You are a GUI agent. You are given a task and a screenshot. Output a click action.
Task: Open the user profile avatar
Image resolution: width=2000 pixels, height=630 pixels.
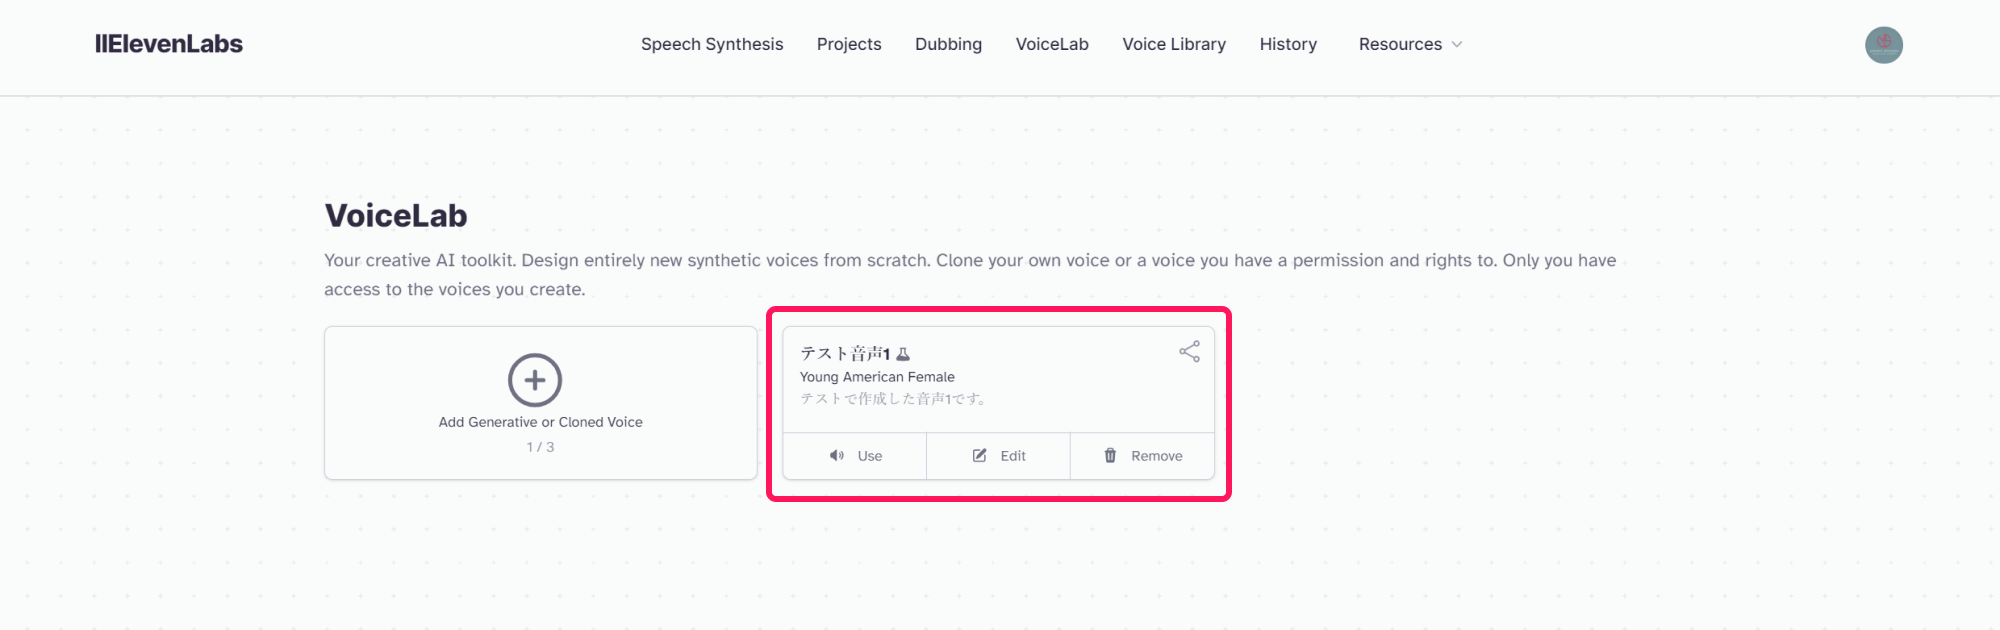(x=1884, y=45)
